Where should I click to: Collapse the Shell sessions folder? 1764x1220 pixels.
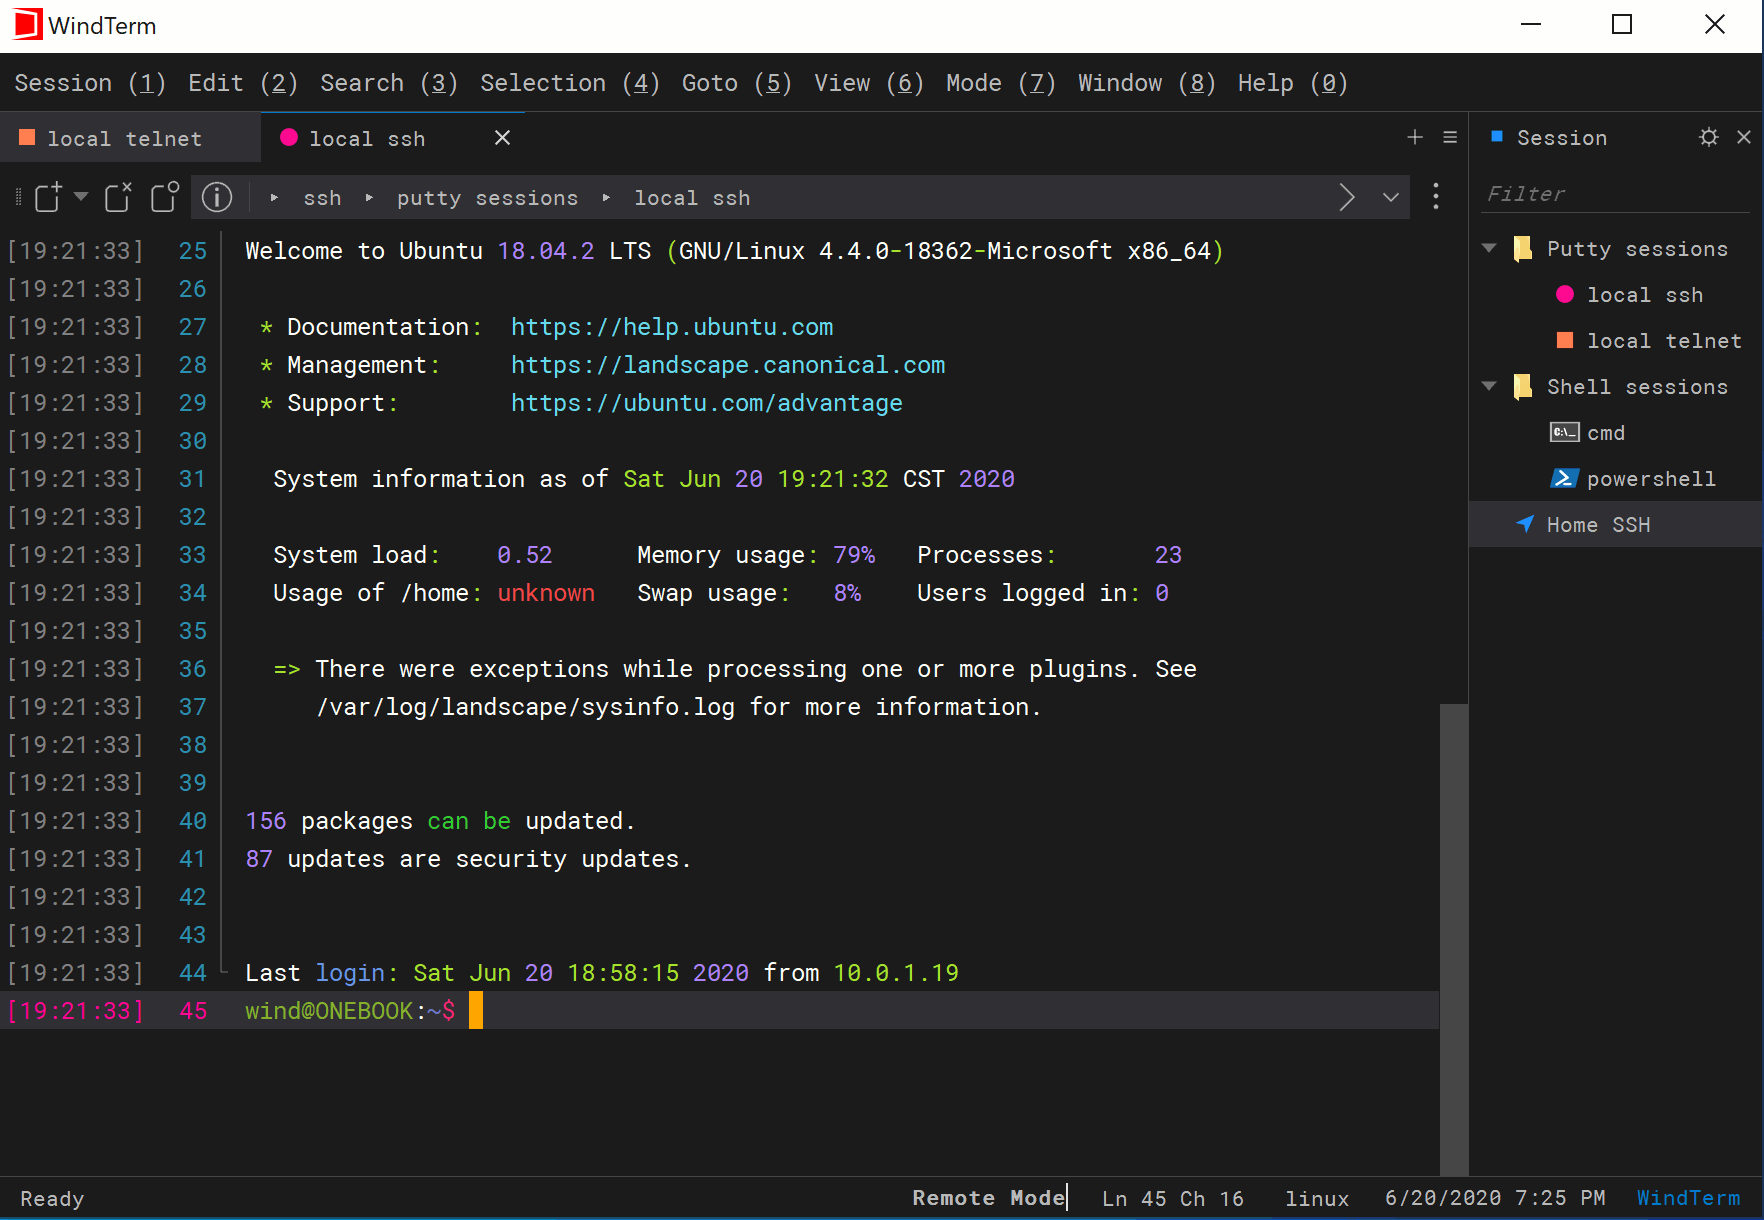1489,386
